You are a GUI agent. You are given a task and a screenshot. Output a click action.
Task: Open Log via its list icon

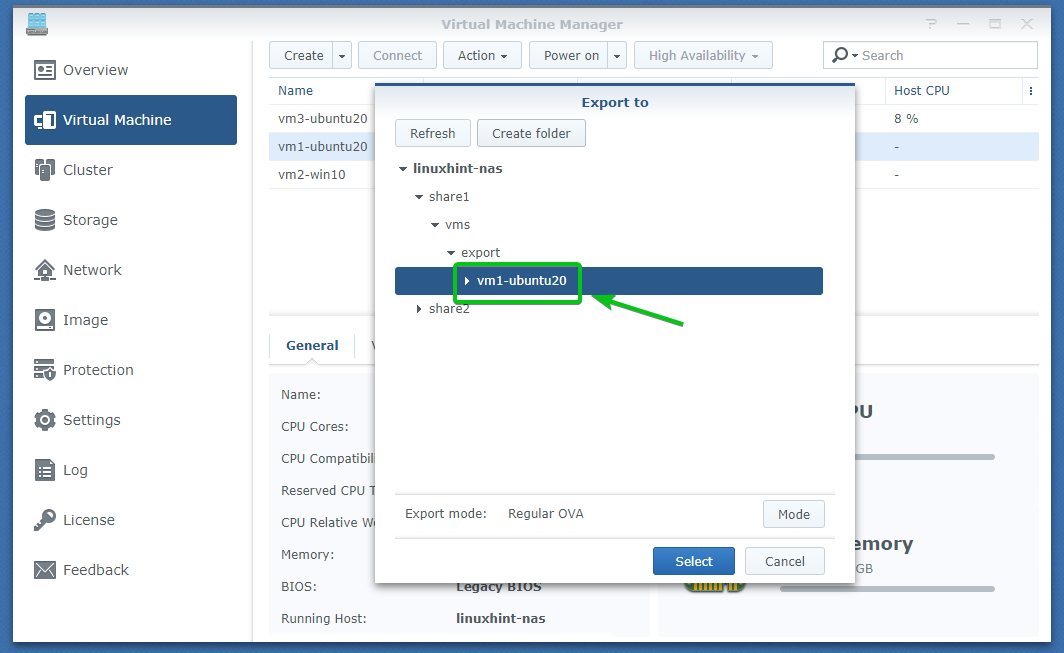coord(45,470)
